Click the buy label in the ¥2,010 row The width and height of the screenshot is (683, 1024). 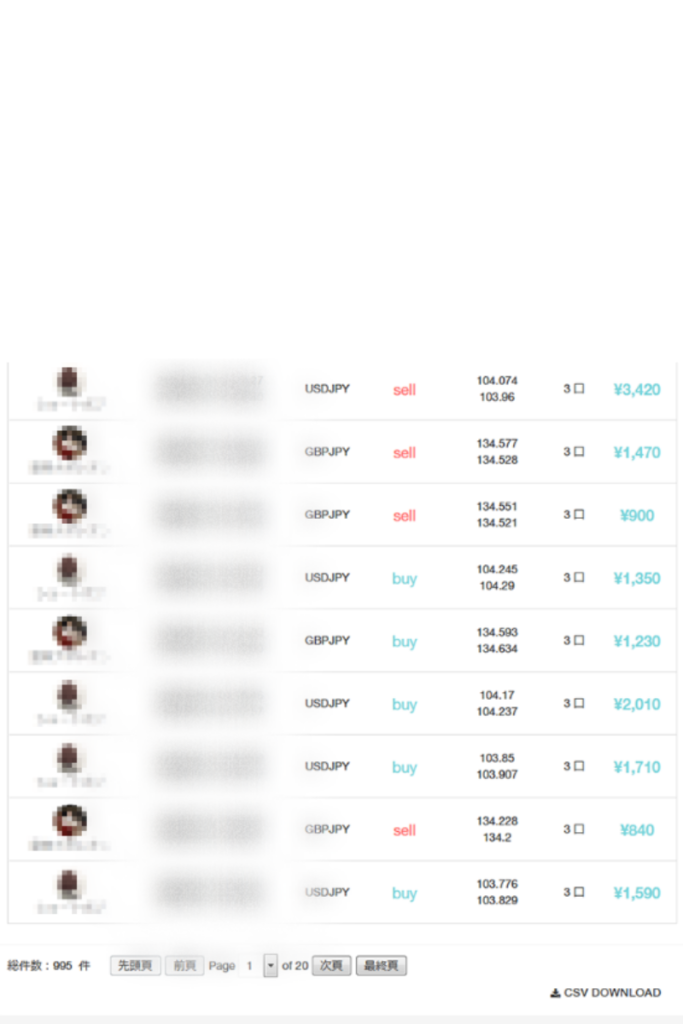(x=404, y=705)
